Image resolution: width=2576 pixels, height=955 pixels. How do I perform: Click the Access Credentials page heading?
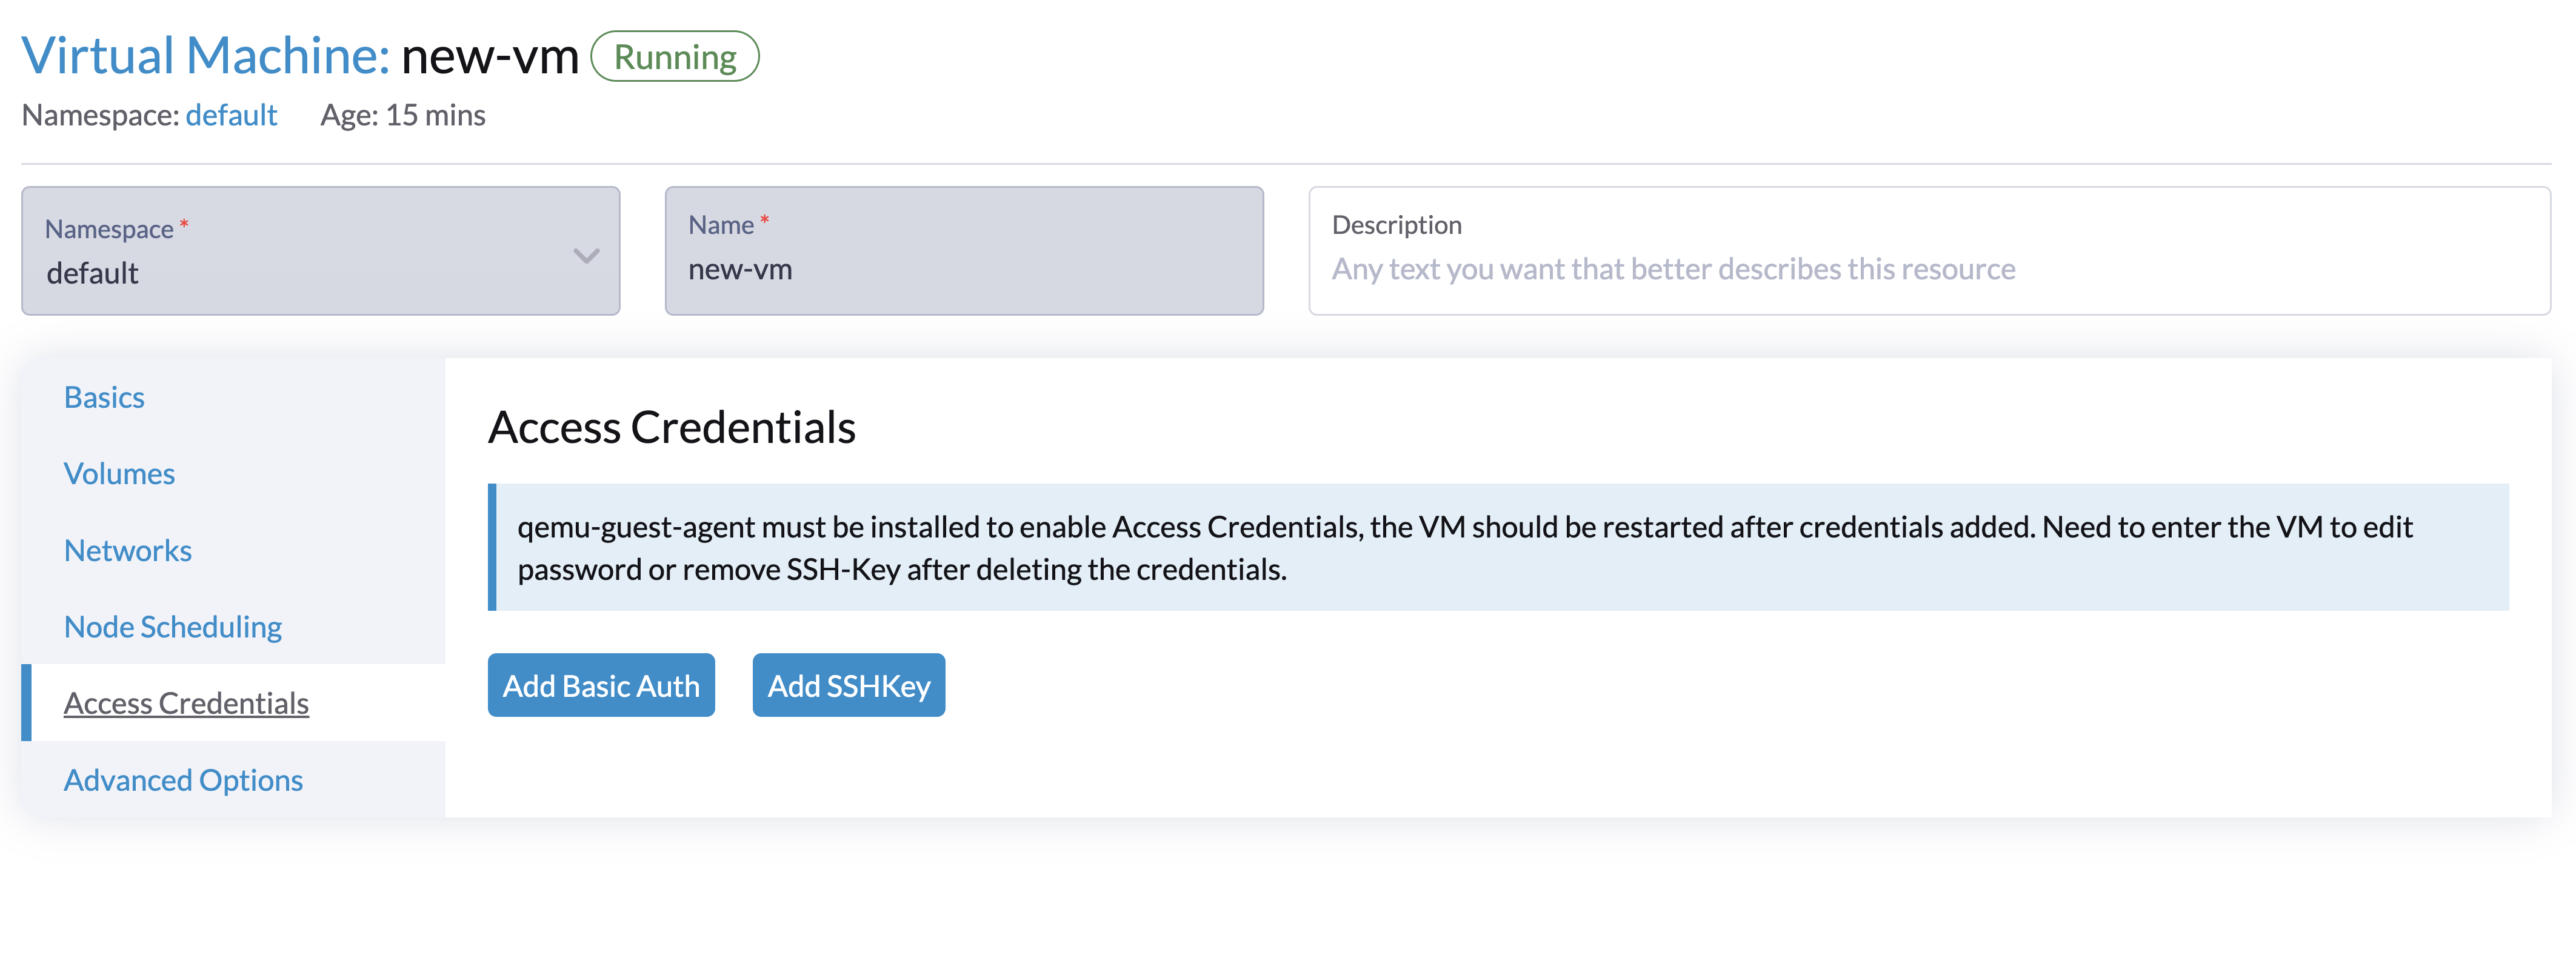tap(671, 428)
